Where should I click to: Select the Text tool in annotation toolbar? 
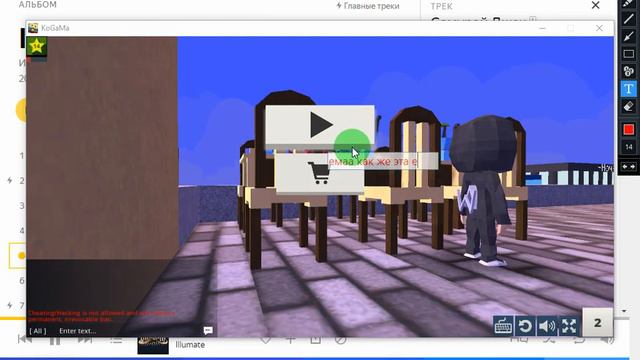tap(628, 89)
